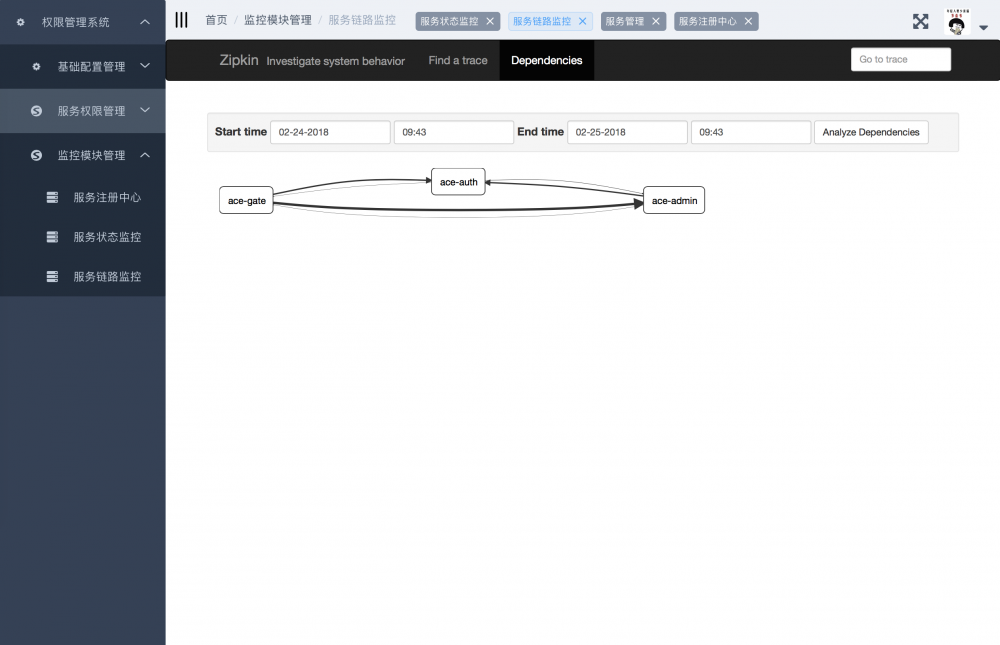Screen dimensions: 1000x645
Task: Click the icon beside 服务权限管理
Action: click(x=37, y=110)
